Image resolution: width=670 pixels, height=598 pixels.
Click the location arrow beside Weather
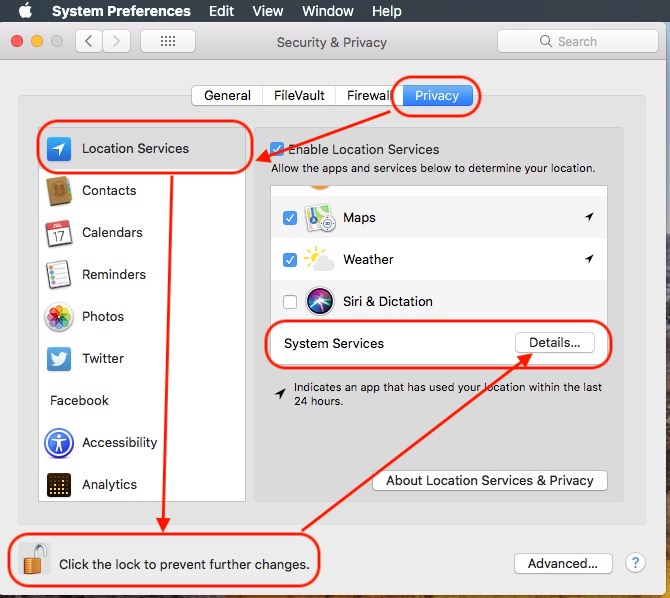point(589,259)
